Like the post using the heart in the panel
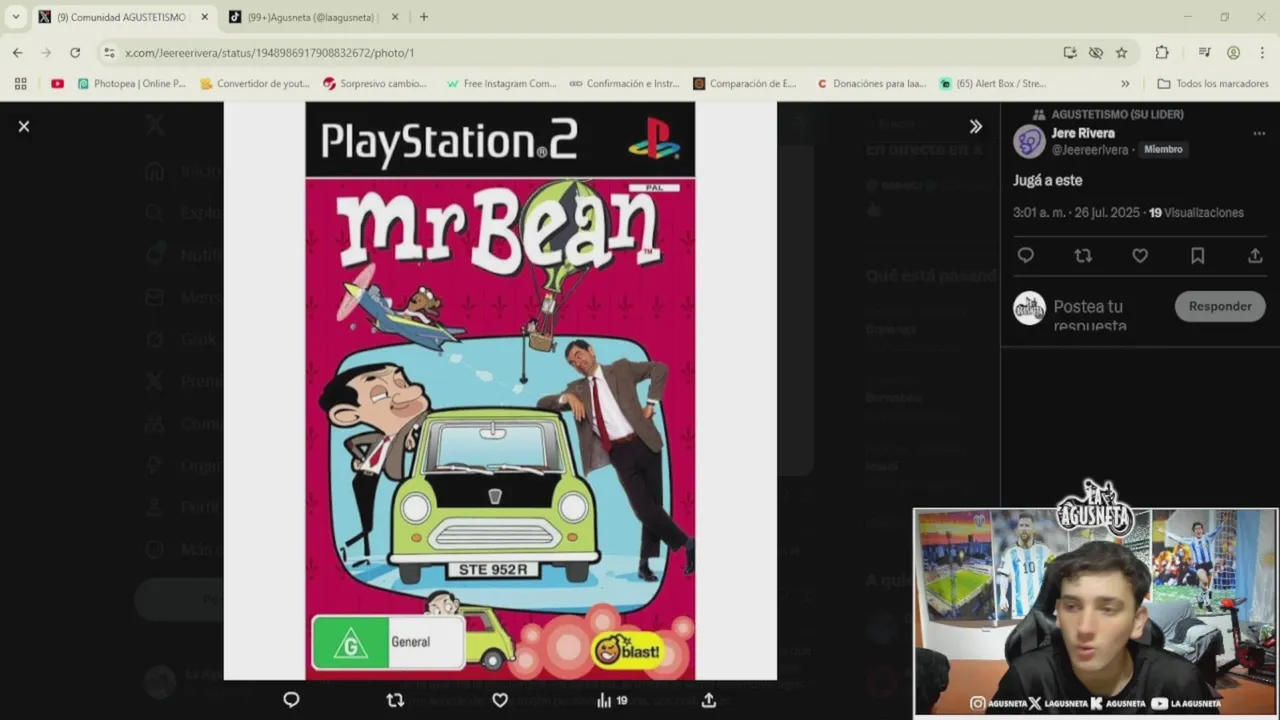Image resolution: width=1280 pixels, height=720 pixels. point(1140,256)
